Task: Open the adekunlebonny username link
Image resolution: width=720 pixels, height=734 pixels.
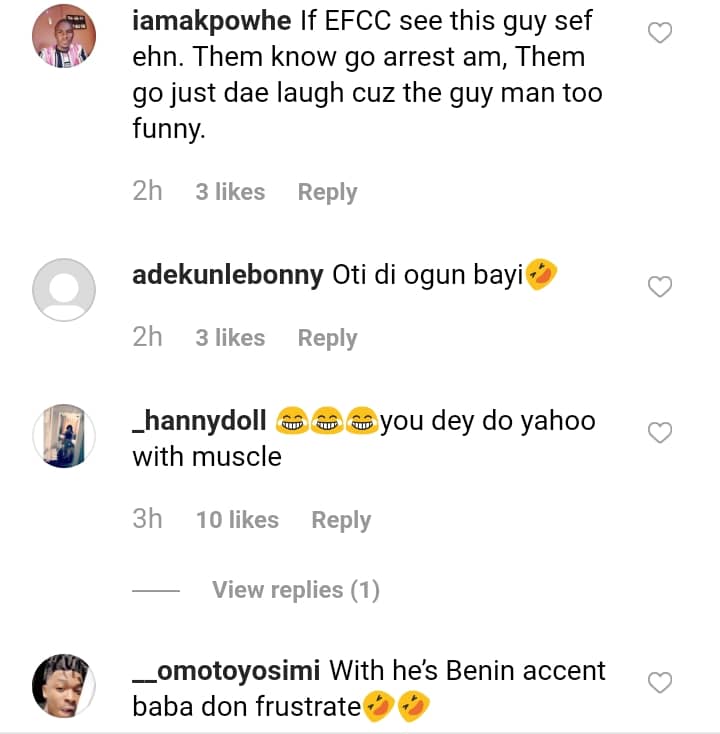Action: coord(228,275)
